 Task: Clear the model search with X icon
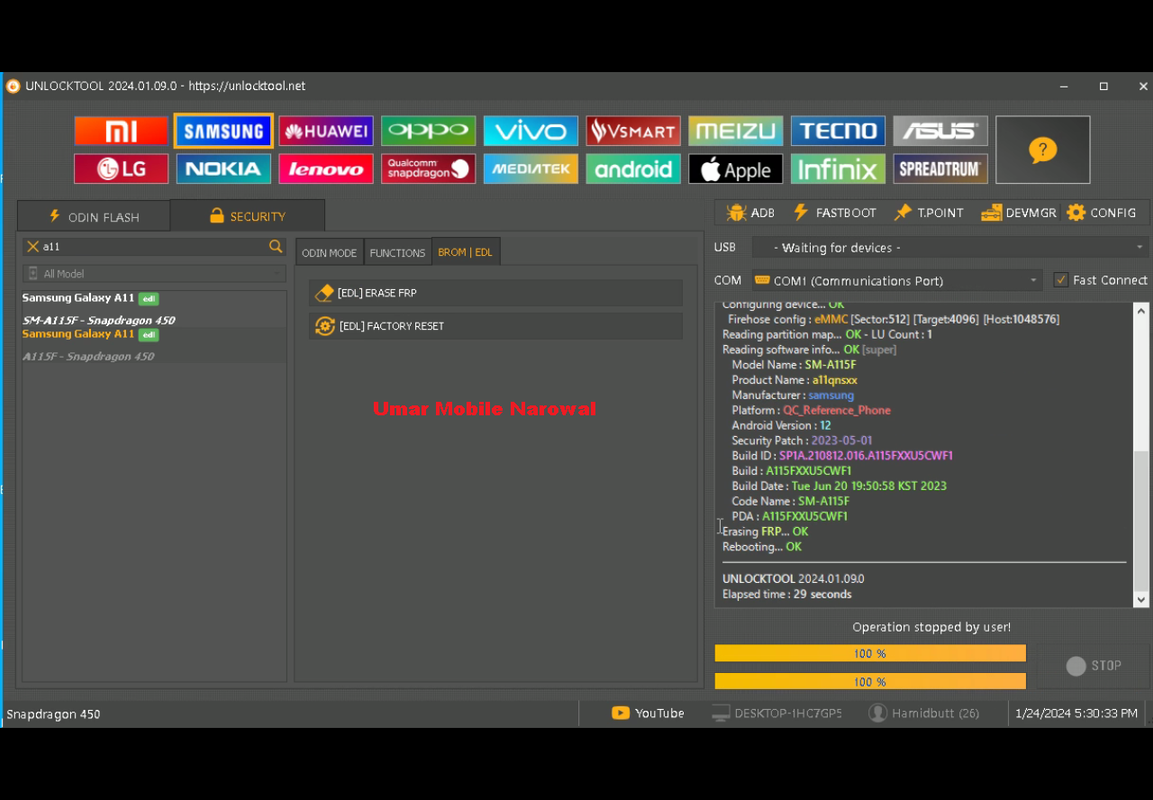[32, 246]
